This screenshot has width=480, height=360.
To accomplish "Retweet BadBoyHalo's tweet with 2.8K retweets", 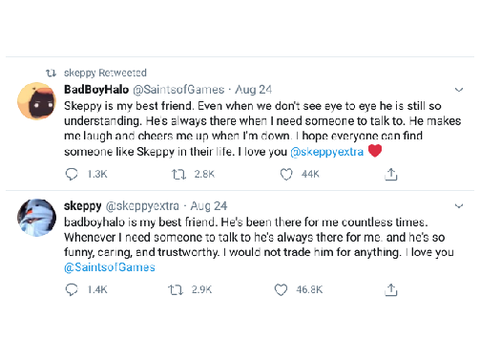I will (x=179, y=174).
